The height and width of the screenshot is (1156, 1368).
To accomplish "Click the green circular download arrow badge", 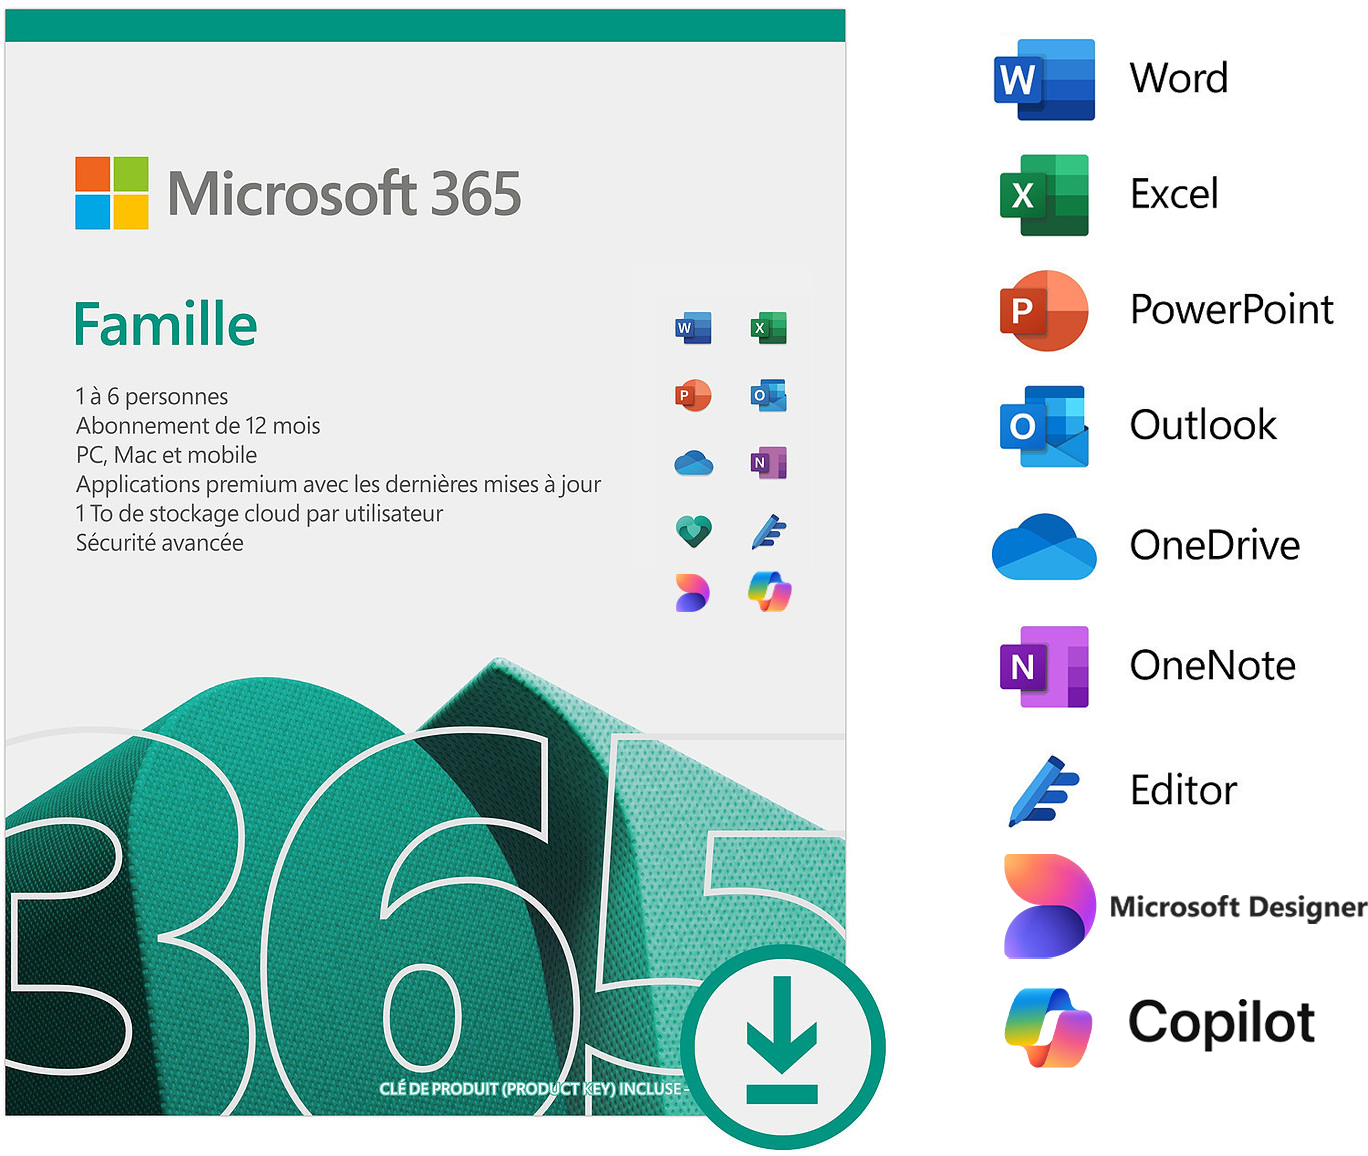I will tap(783, 1047).
